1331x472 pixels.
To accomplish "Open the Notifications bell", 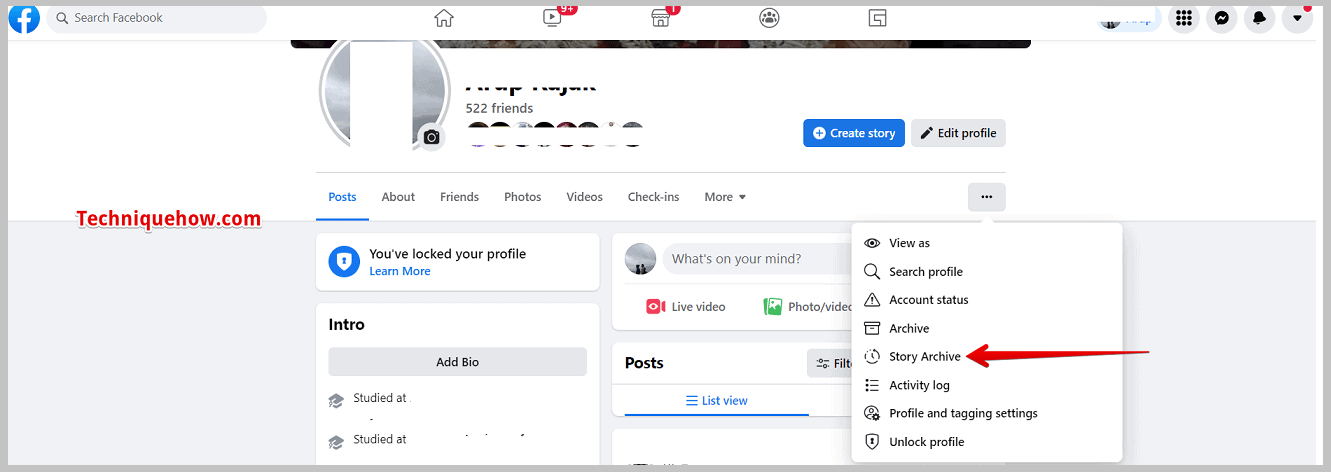I will click(x=1259, y=18).
